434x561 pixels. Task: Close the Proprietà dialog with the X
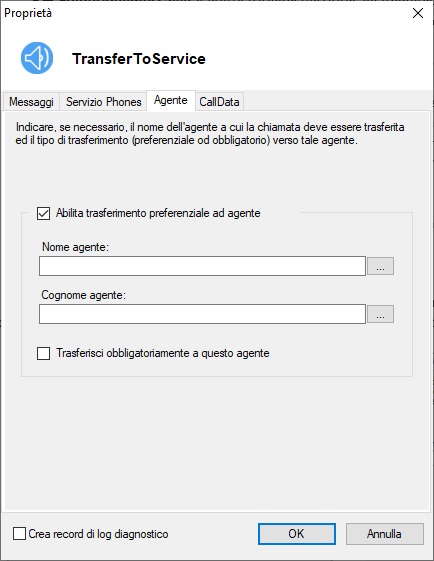click(x=418, y=14)
